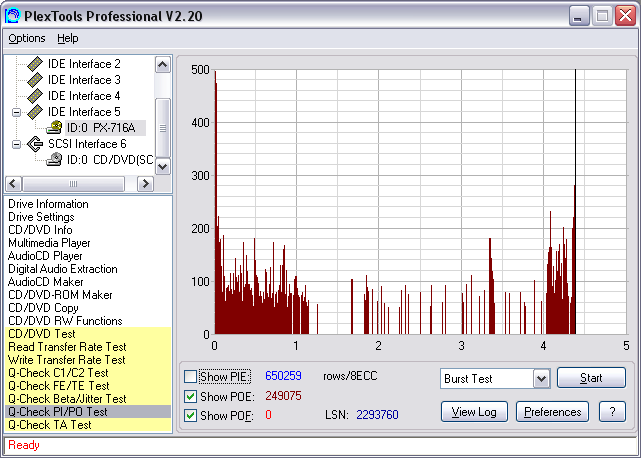Viewport: 641px width, 458px height.
Task: Select IDE Interface 4 label
Action: point(84,96)
